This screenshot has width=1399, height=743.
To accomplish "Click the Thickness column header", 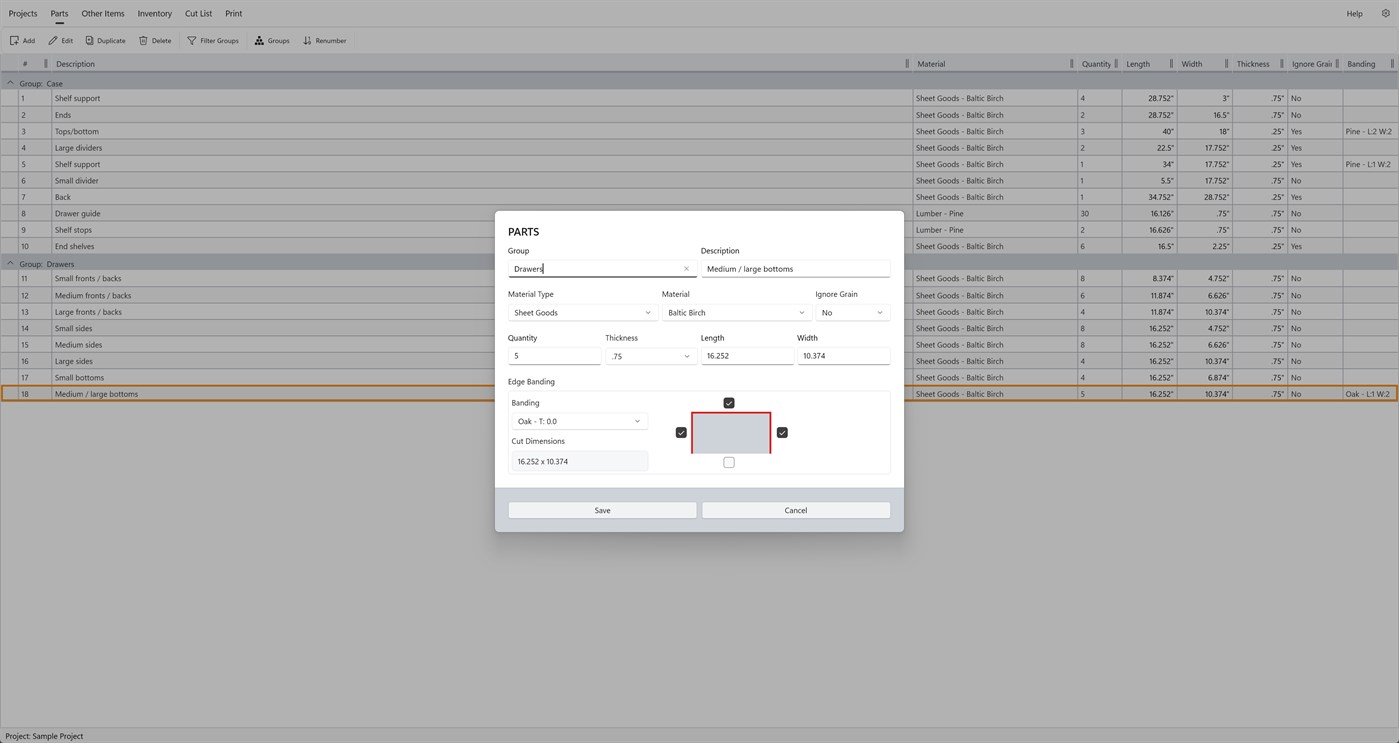I will pos(1258,64).
